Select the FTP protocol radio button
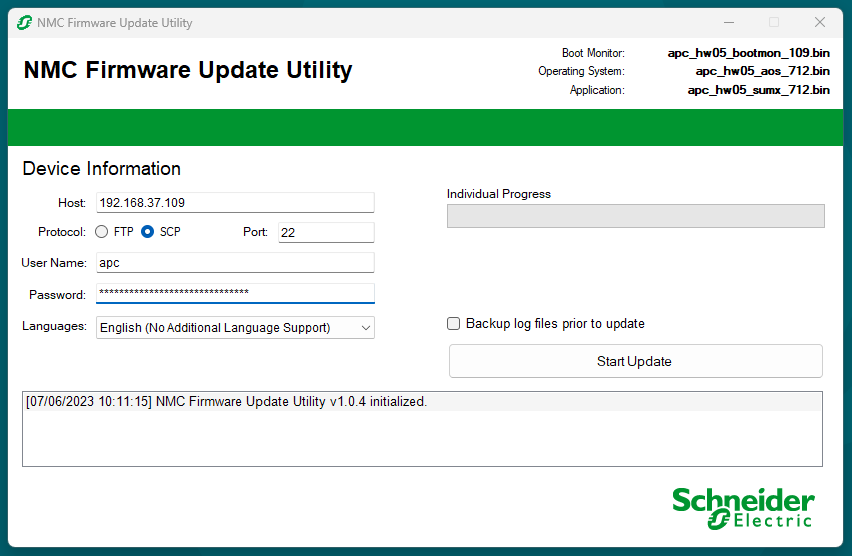 102,232
